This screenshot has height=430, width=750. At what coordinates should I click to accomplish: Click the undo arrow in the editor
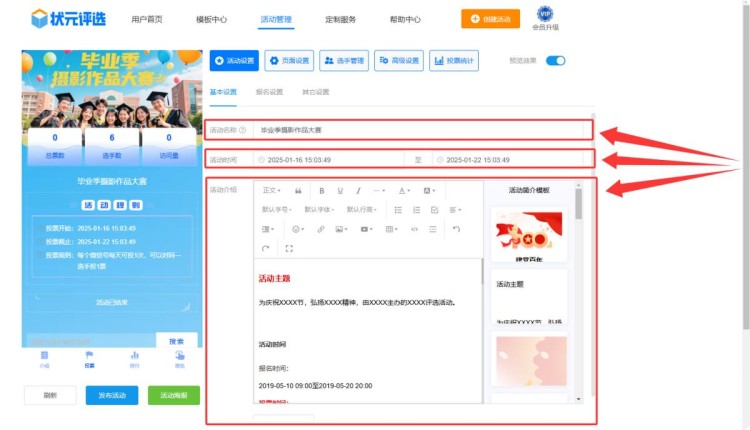(456, 229)
